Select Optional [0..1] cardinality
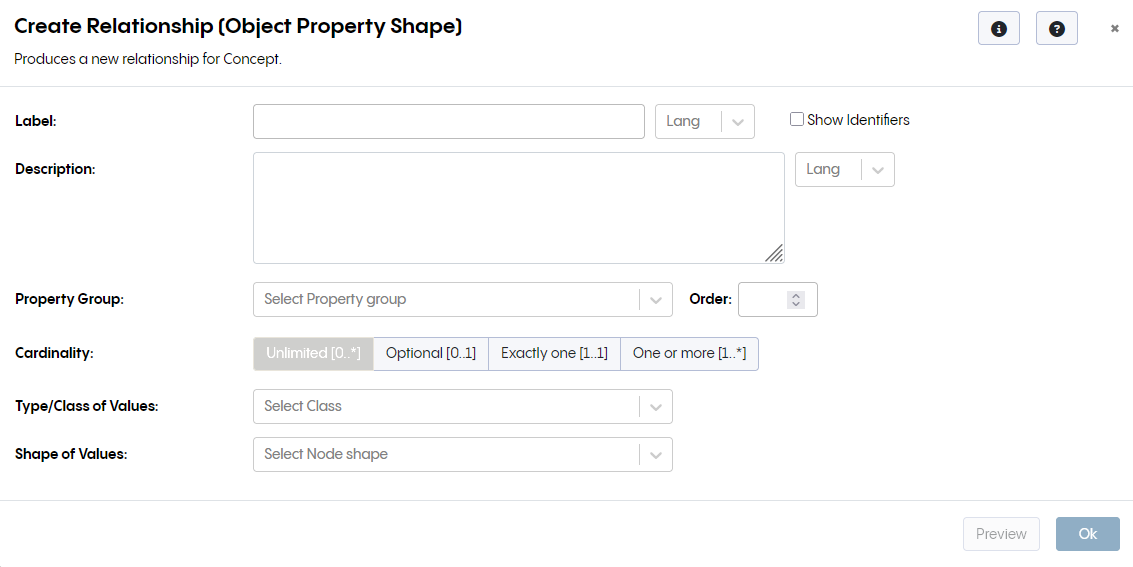 (431, 353)
